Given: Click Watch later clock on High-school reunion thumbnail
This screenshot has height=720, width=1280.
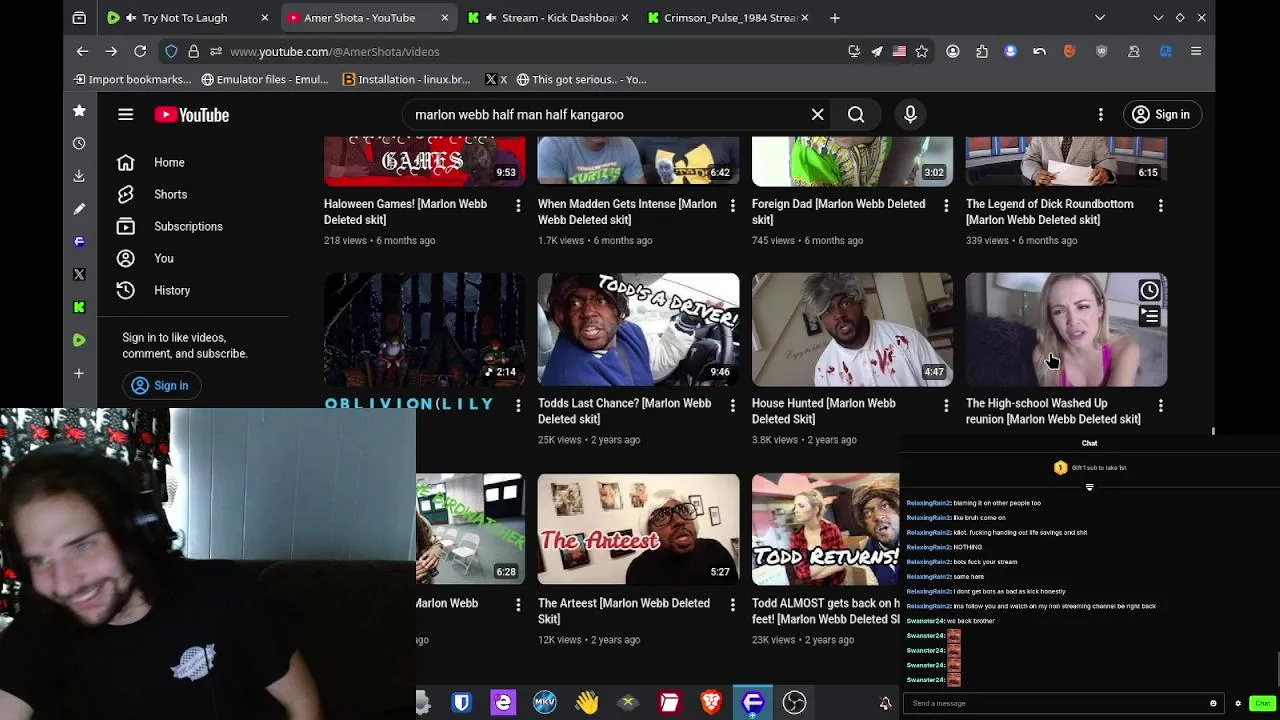Looking at the screenshot, I should pos(1149,291).
